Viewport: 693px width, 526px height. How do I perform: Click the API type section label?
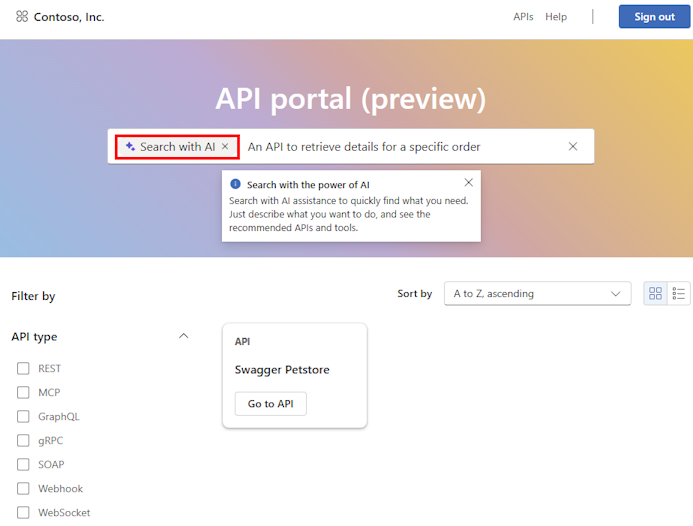click(x=34, y=337)
